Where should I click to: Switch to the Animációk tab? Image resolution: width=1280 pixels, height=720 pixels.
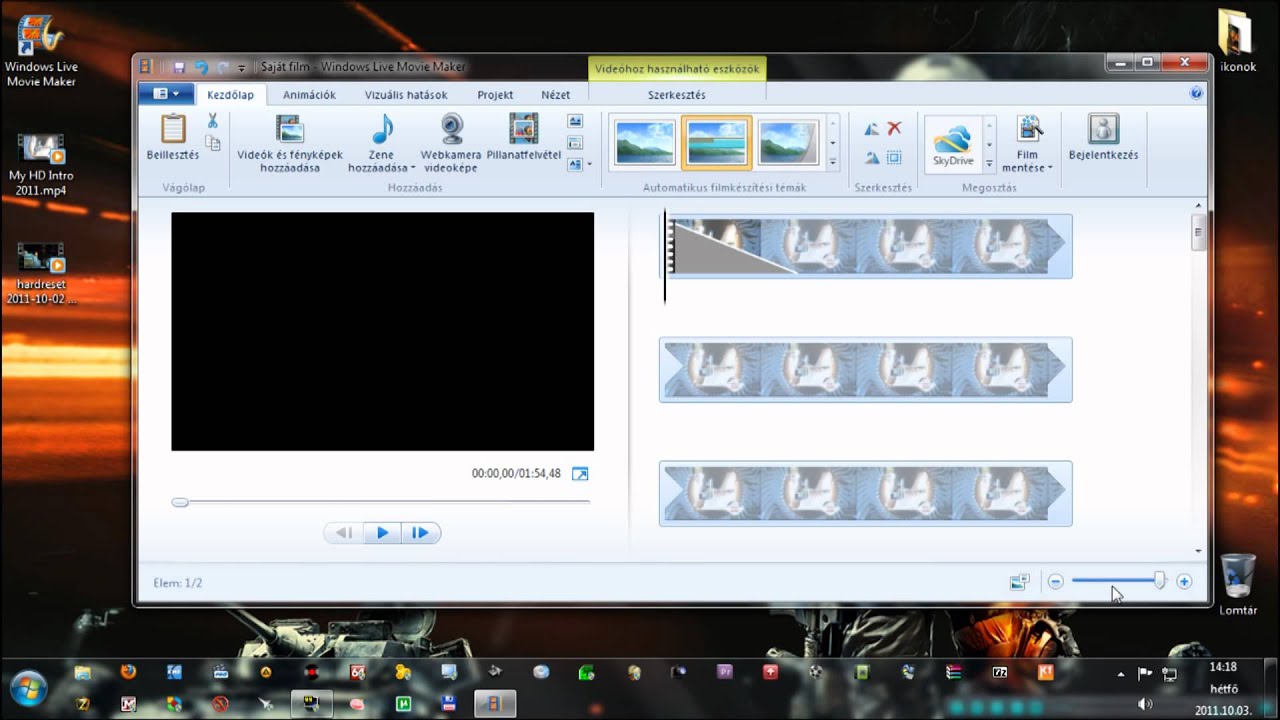(309, 95)
